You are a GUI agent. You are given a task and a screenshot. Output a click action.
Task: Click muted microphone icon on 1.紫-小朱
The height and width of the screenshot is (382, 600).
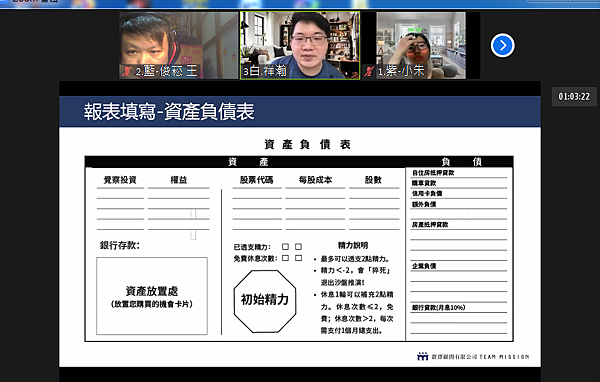(369, 71)
